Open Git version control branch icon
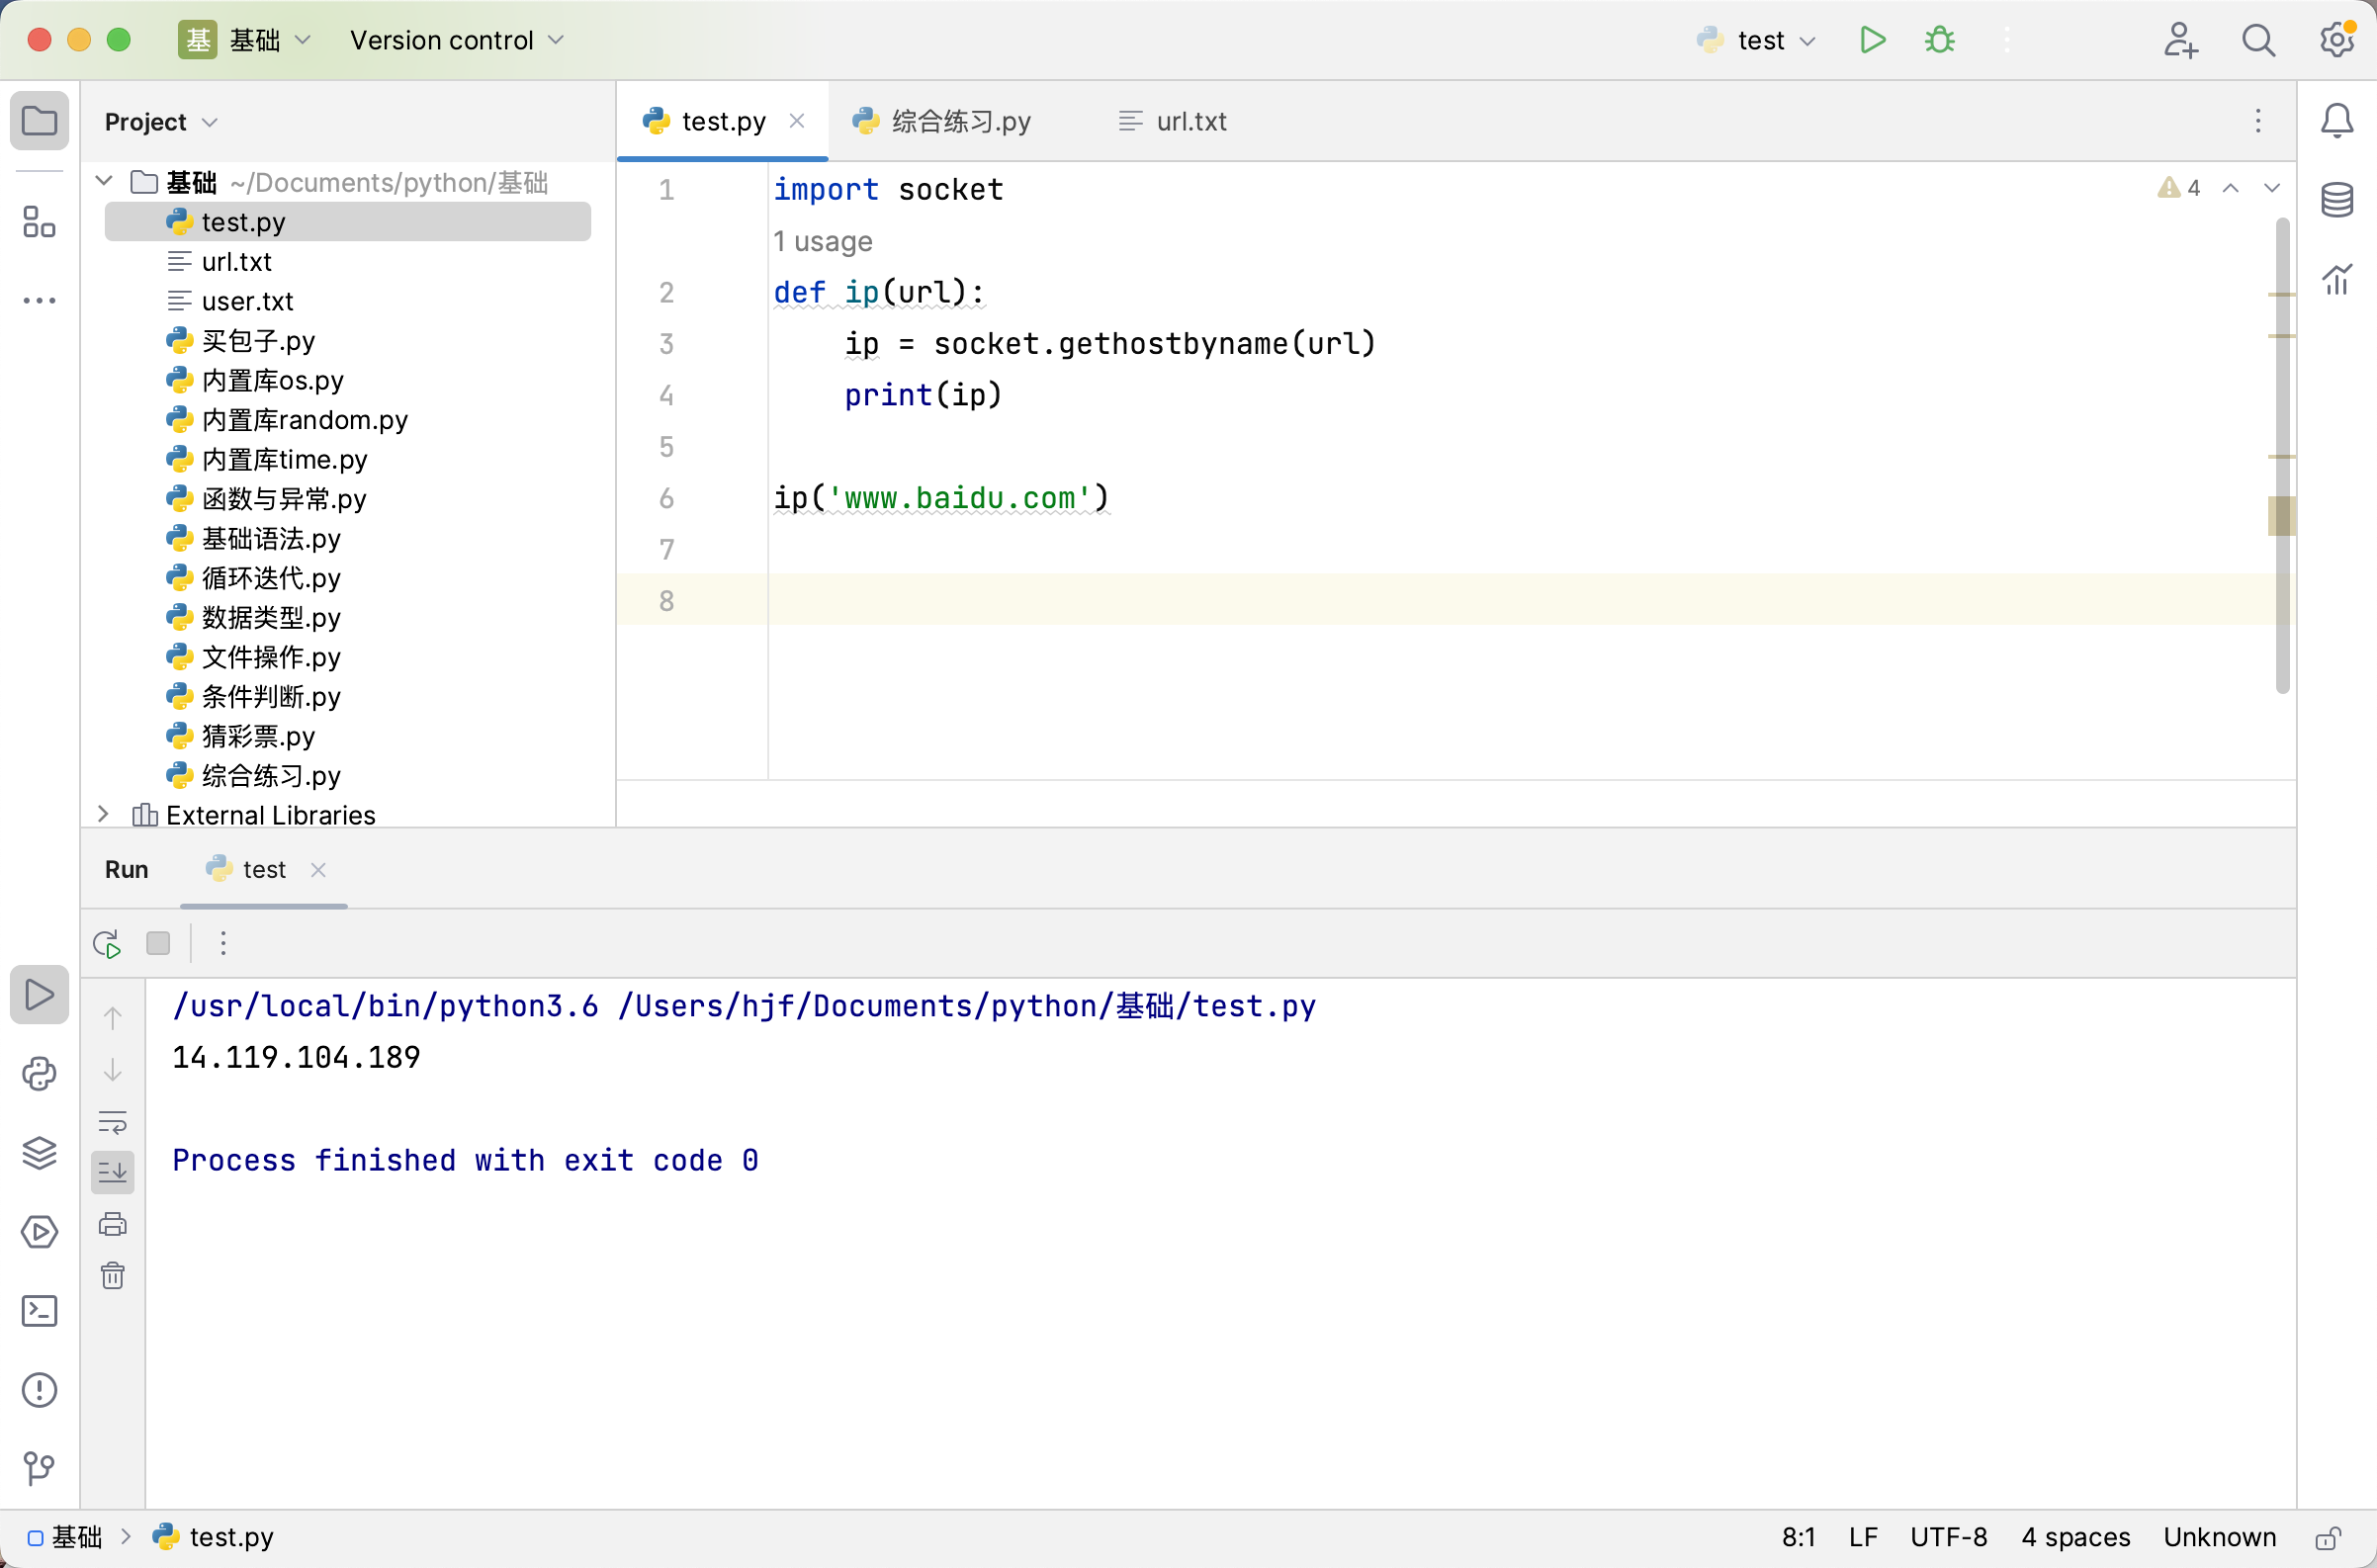This screenshot has width=2377, height=1568. [x=39, y=1468]
